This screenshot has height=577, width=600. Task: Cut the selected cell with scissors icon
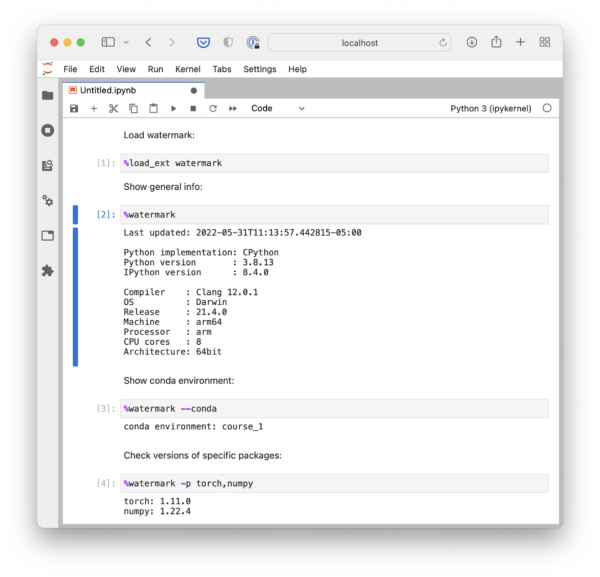click(114, 108)
